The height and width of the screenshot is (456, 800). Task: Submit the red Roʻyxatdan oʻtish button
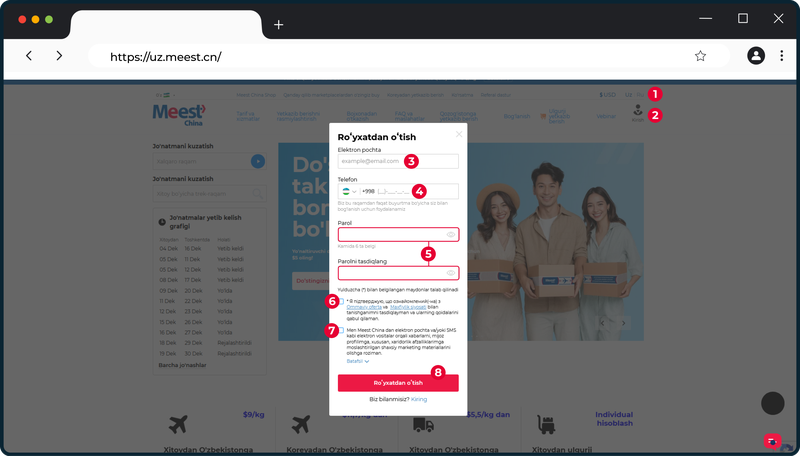tap(398, 383)
